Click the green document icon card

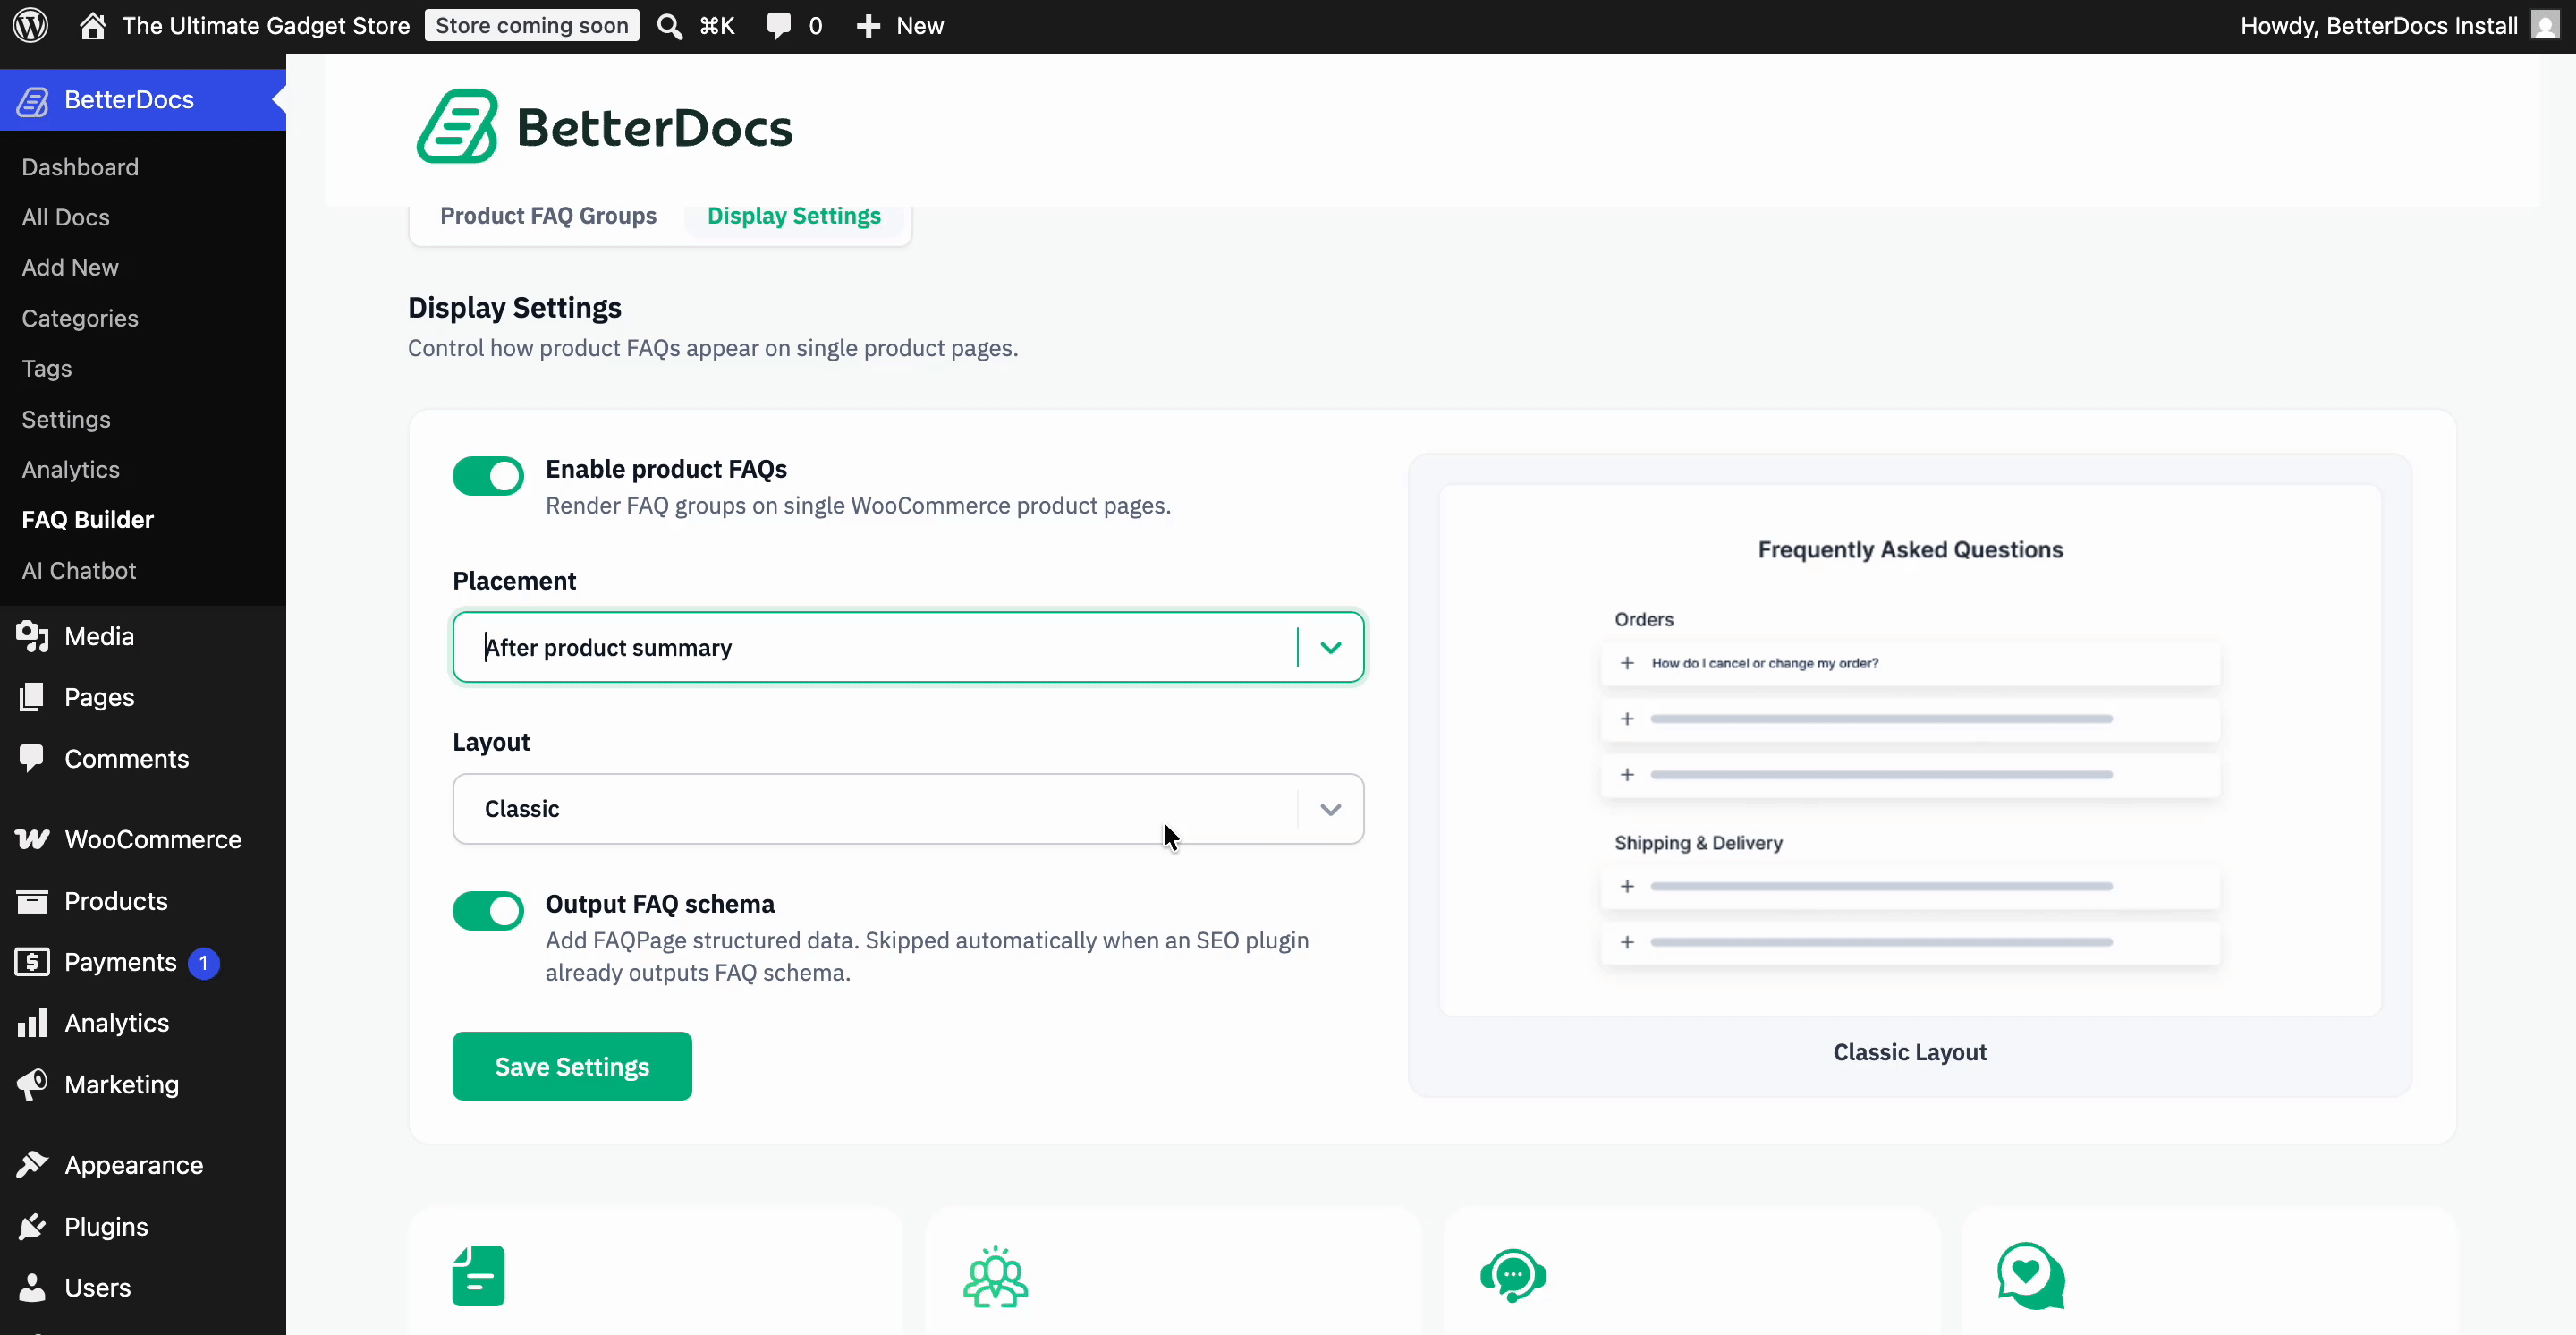[478, 1275]
